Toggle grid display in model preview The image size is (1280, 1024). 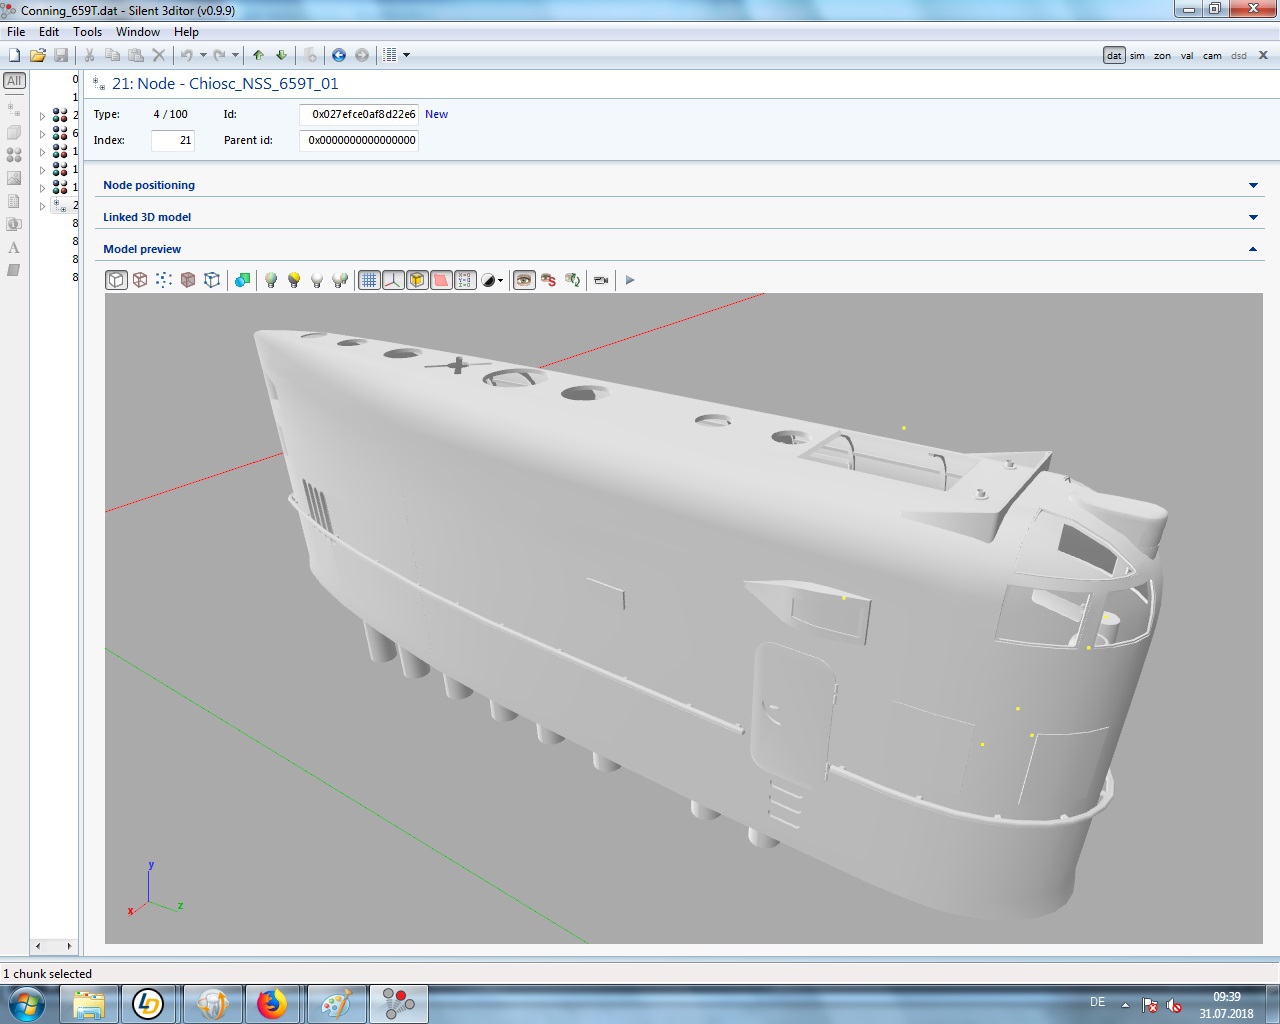[369, 280]
